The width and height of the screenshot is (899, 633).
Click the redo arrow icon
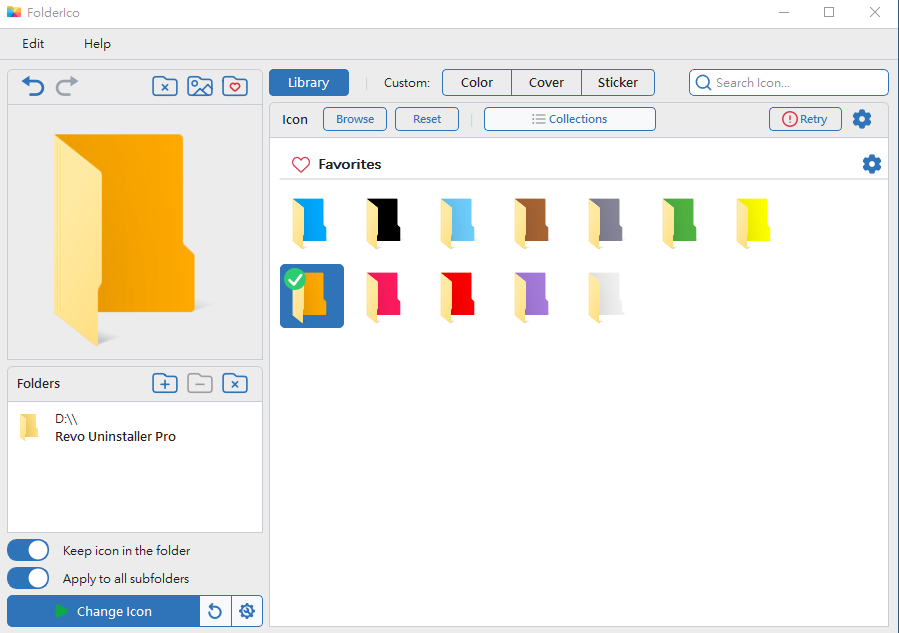[x=67, y=87]
